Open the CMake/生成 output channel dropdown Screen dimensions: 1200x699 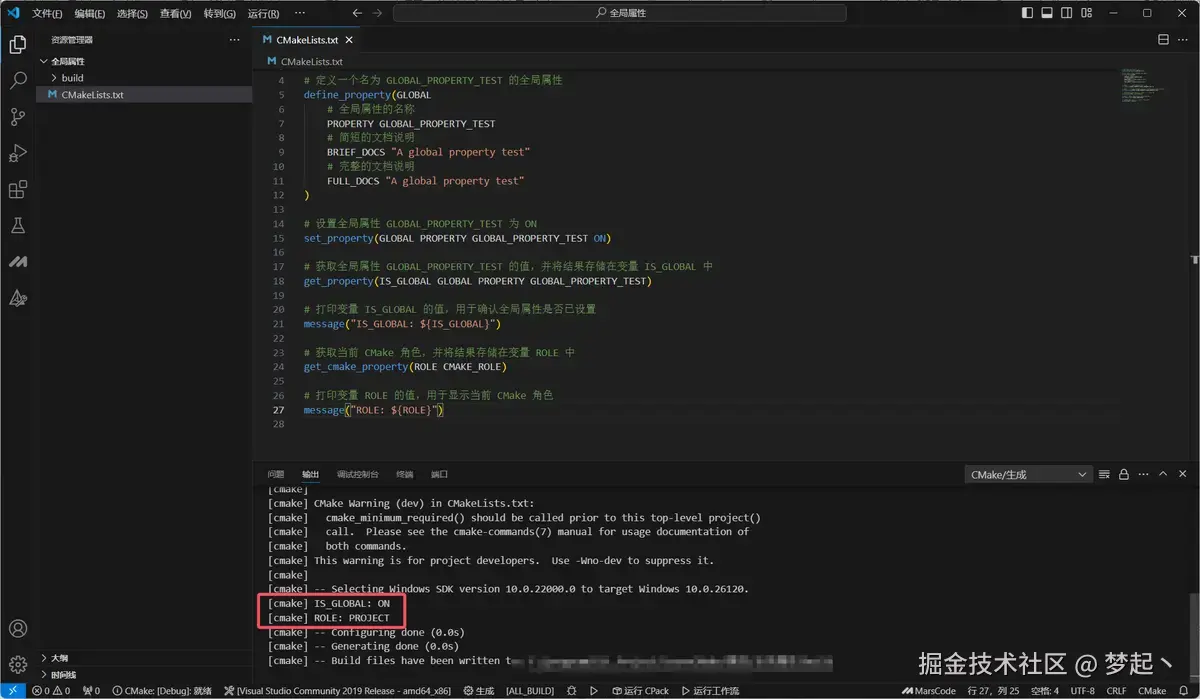[1029, 475]
